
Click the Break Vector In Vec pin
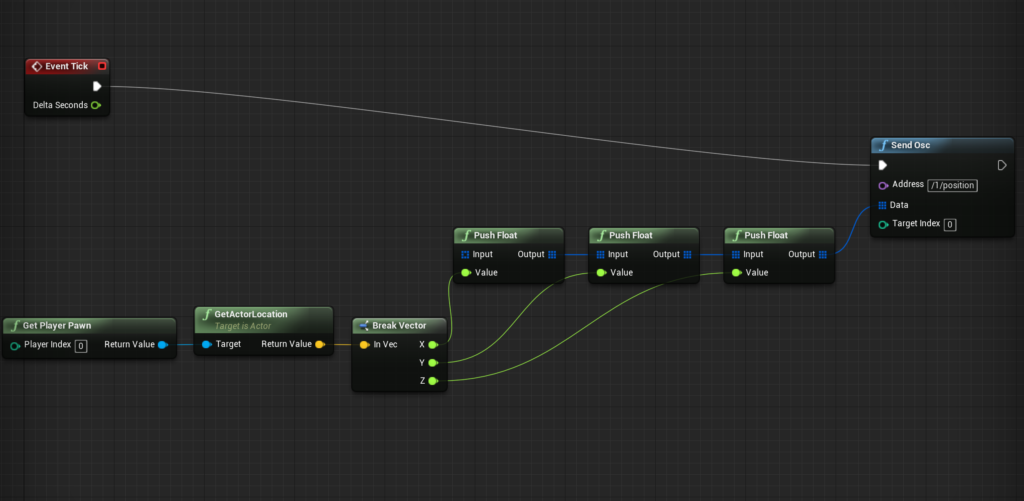(x=365, y=345)
